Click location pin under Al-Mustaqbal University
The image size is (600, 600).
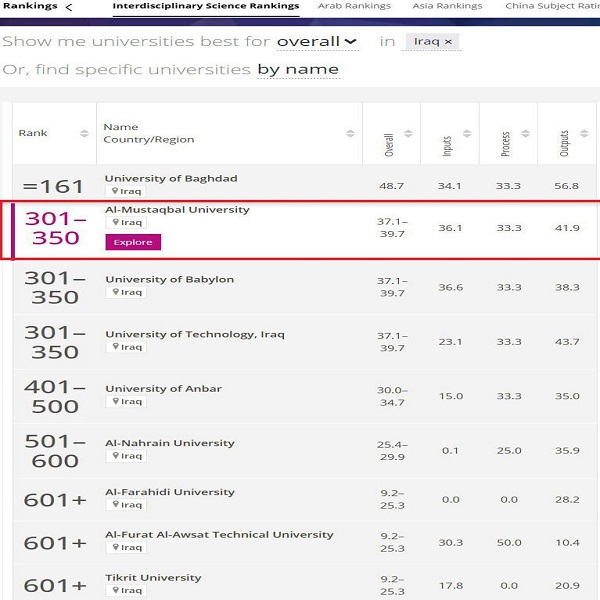tap(115, 222)
